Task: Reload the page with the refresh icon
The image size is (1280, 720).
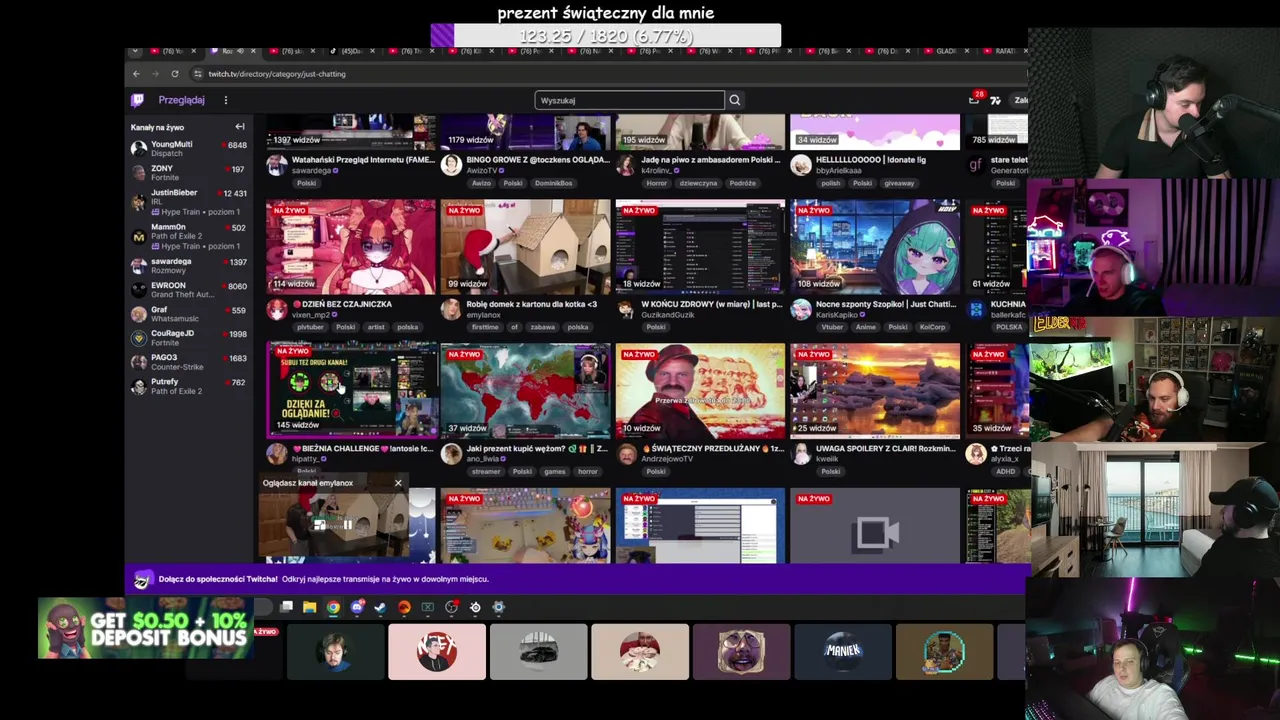Action: pyautogui.click(x=175, y=74)
